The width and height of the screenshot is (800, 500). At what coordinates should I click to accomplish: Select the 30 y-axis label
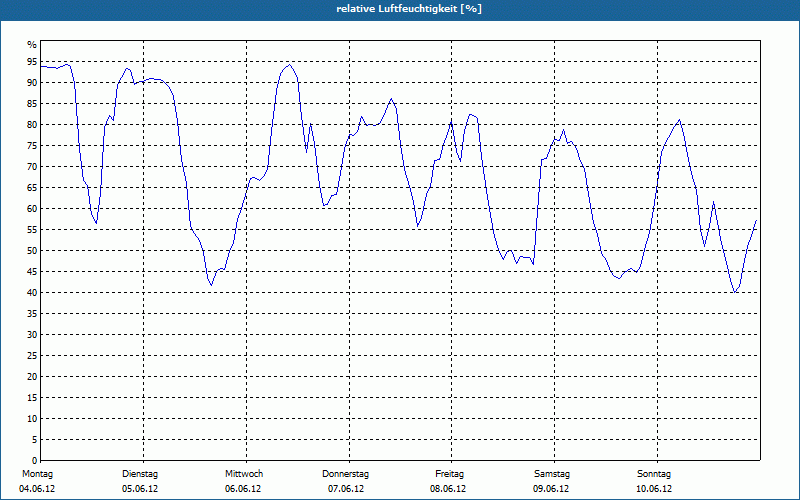point(32,335)
